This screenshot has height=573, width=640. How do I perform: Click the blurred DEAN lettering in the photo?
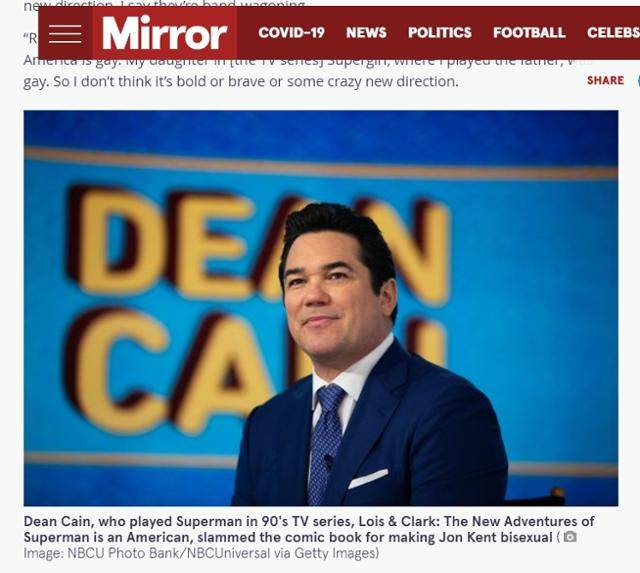257,245
